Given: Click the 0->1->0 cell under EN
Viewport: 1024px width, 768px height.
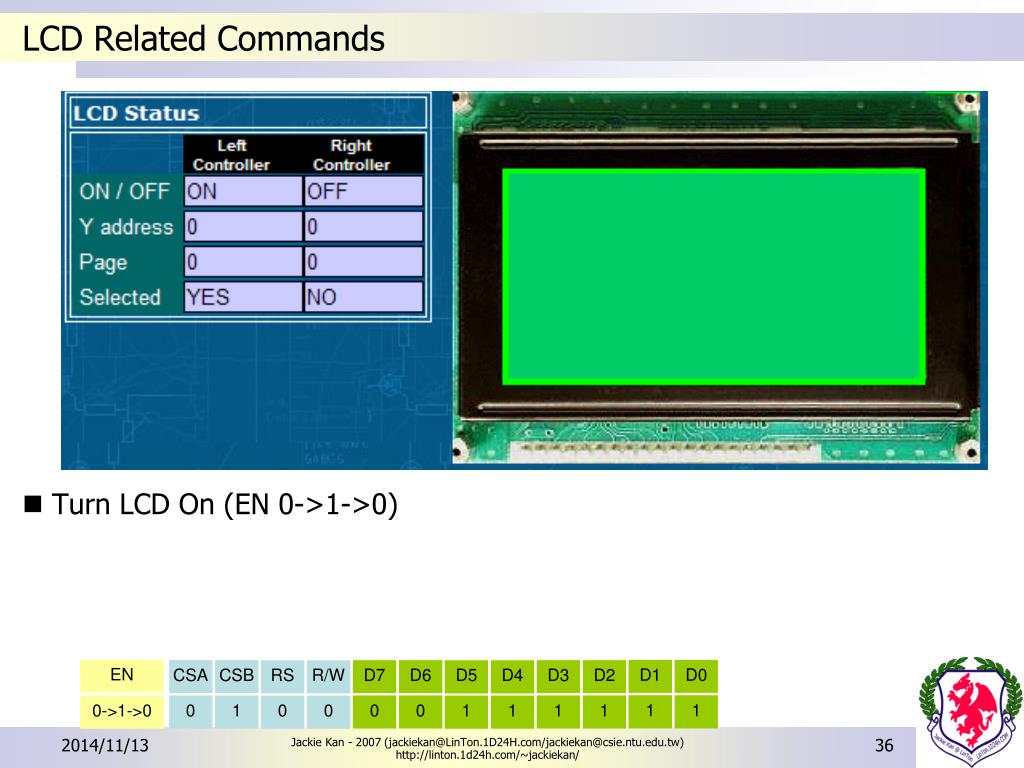Looking at the screenshot, I should [x=121, y=711].
